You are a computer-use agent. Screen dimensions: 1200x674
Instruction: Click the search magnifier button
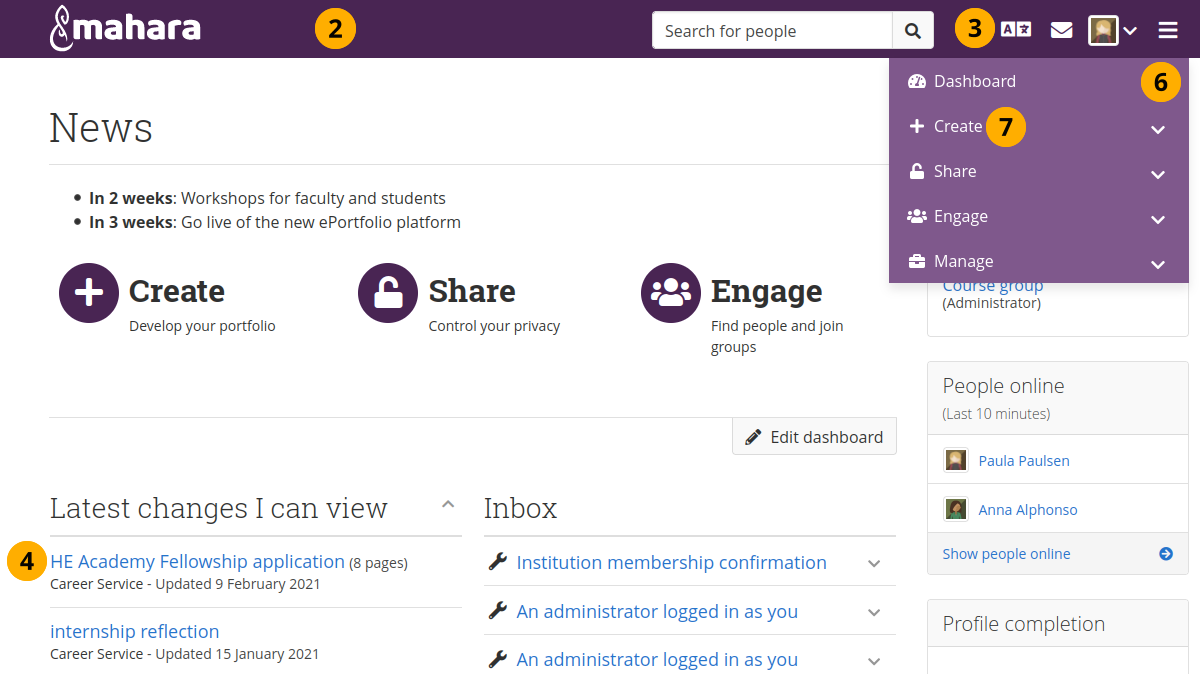913,31
